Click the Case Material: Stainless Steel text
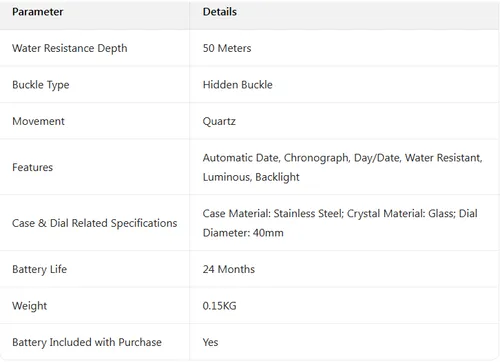 273,214
